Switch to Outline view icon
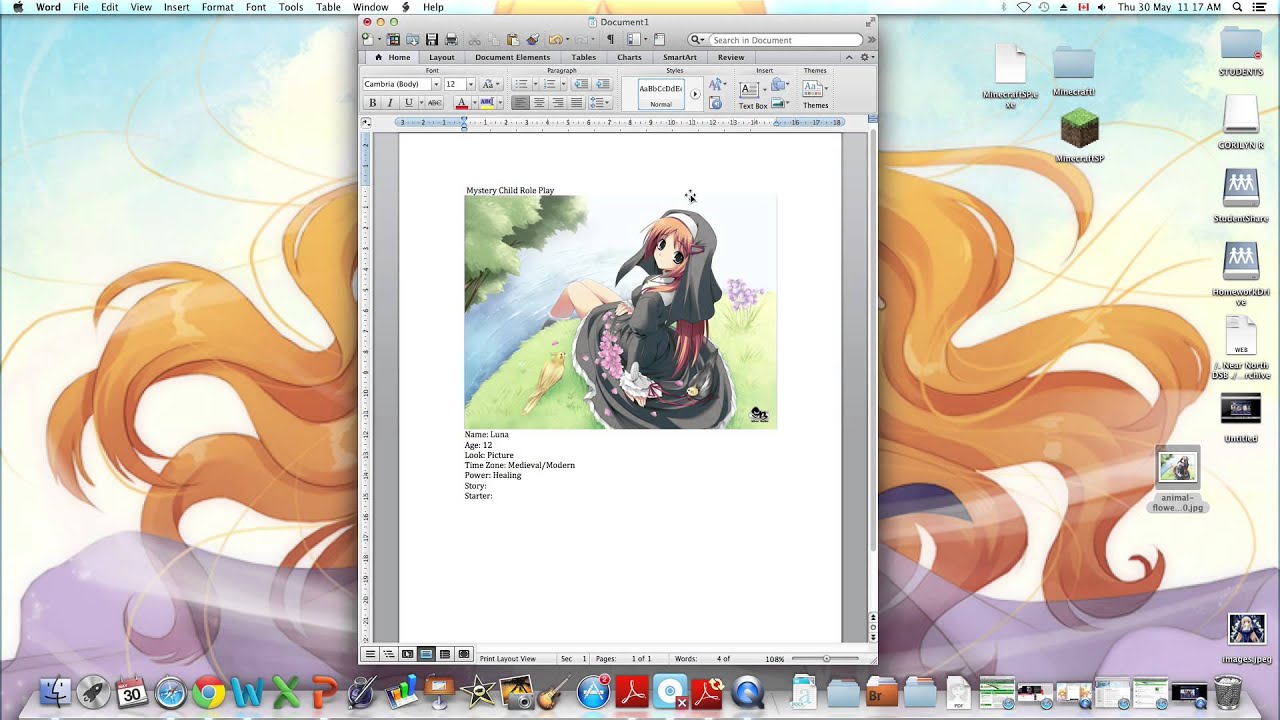Image resolution: width=1280 pixels, height=720 pixels. pyautogui.click(x=388, y=654)
